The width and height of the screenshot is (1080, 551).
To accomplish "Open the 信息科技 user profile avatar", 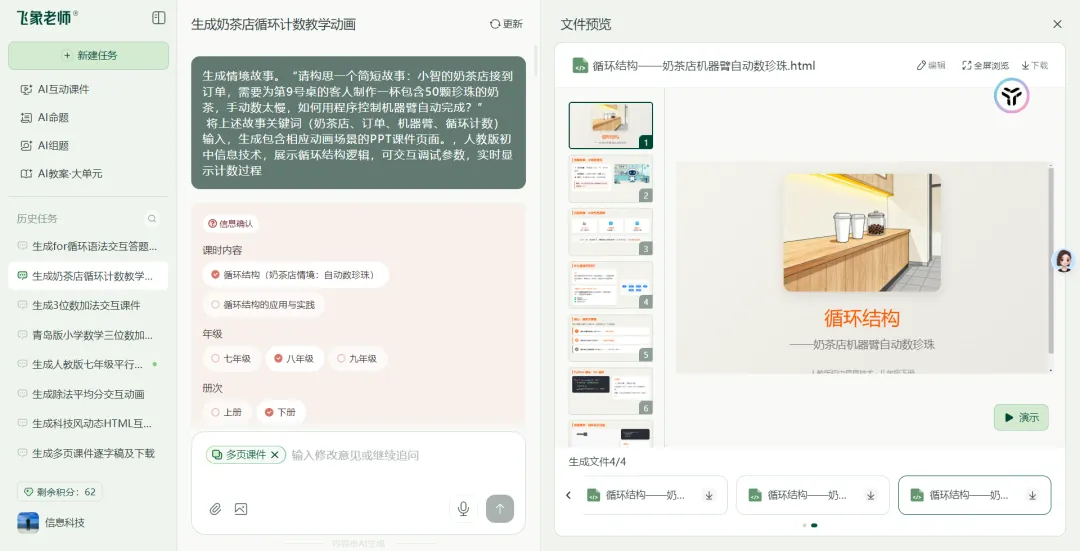I will (x=28, y=522).
